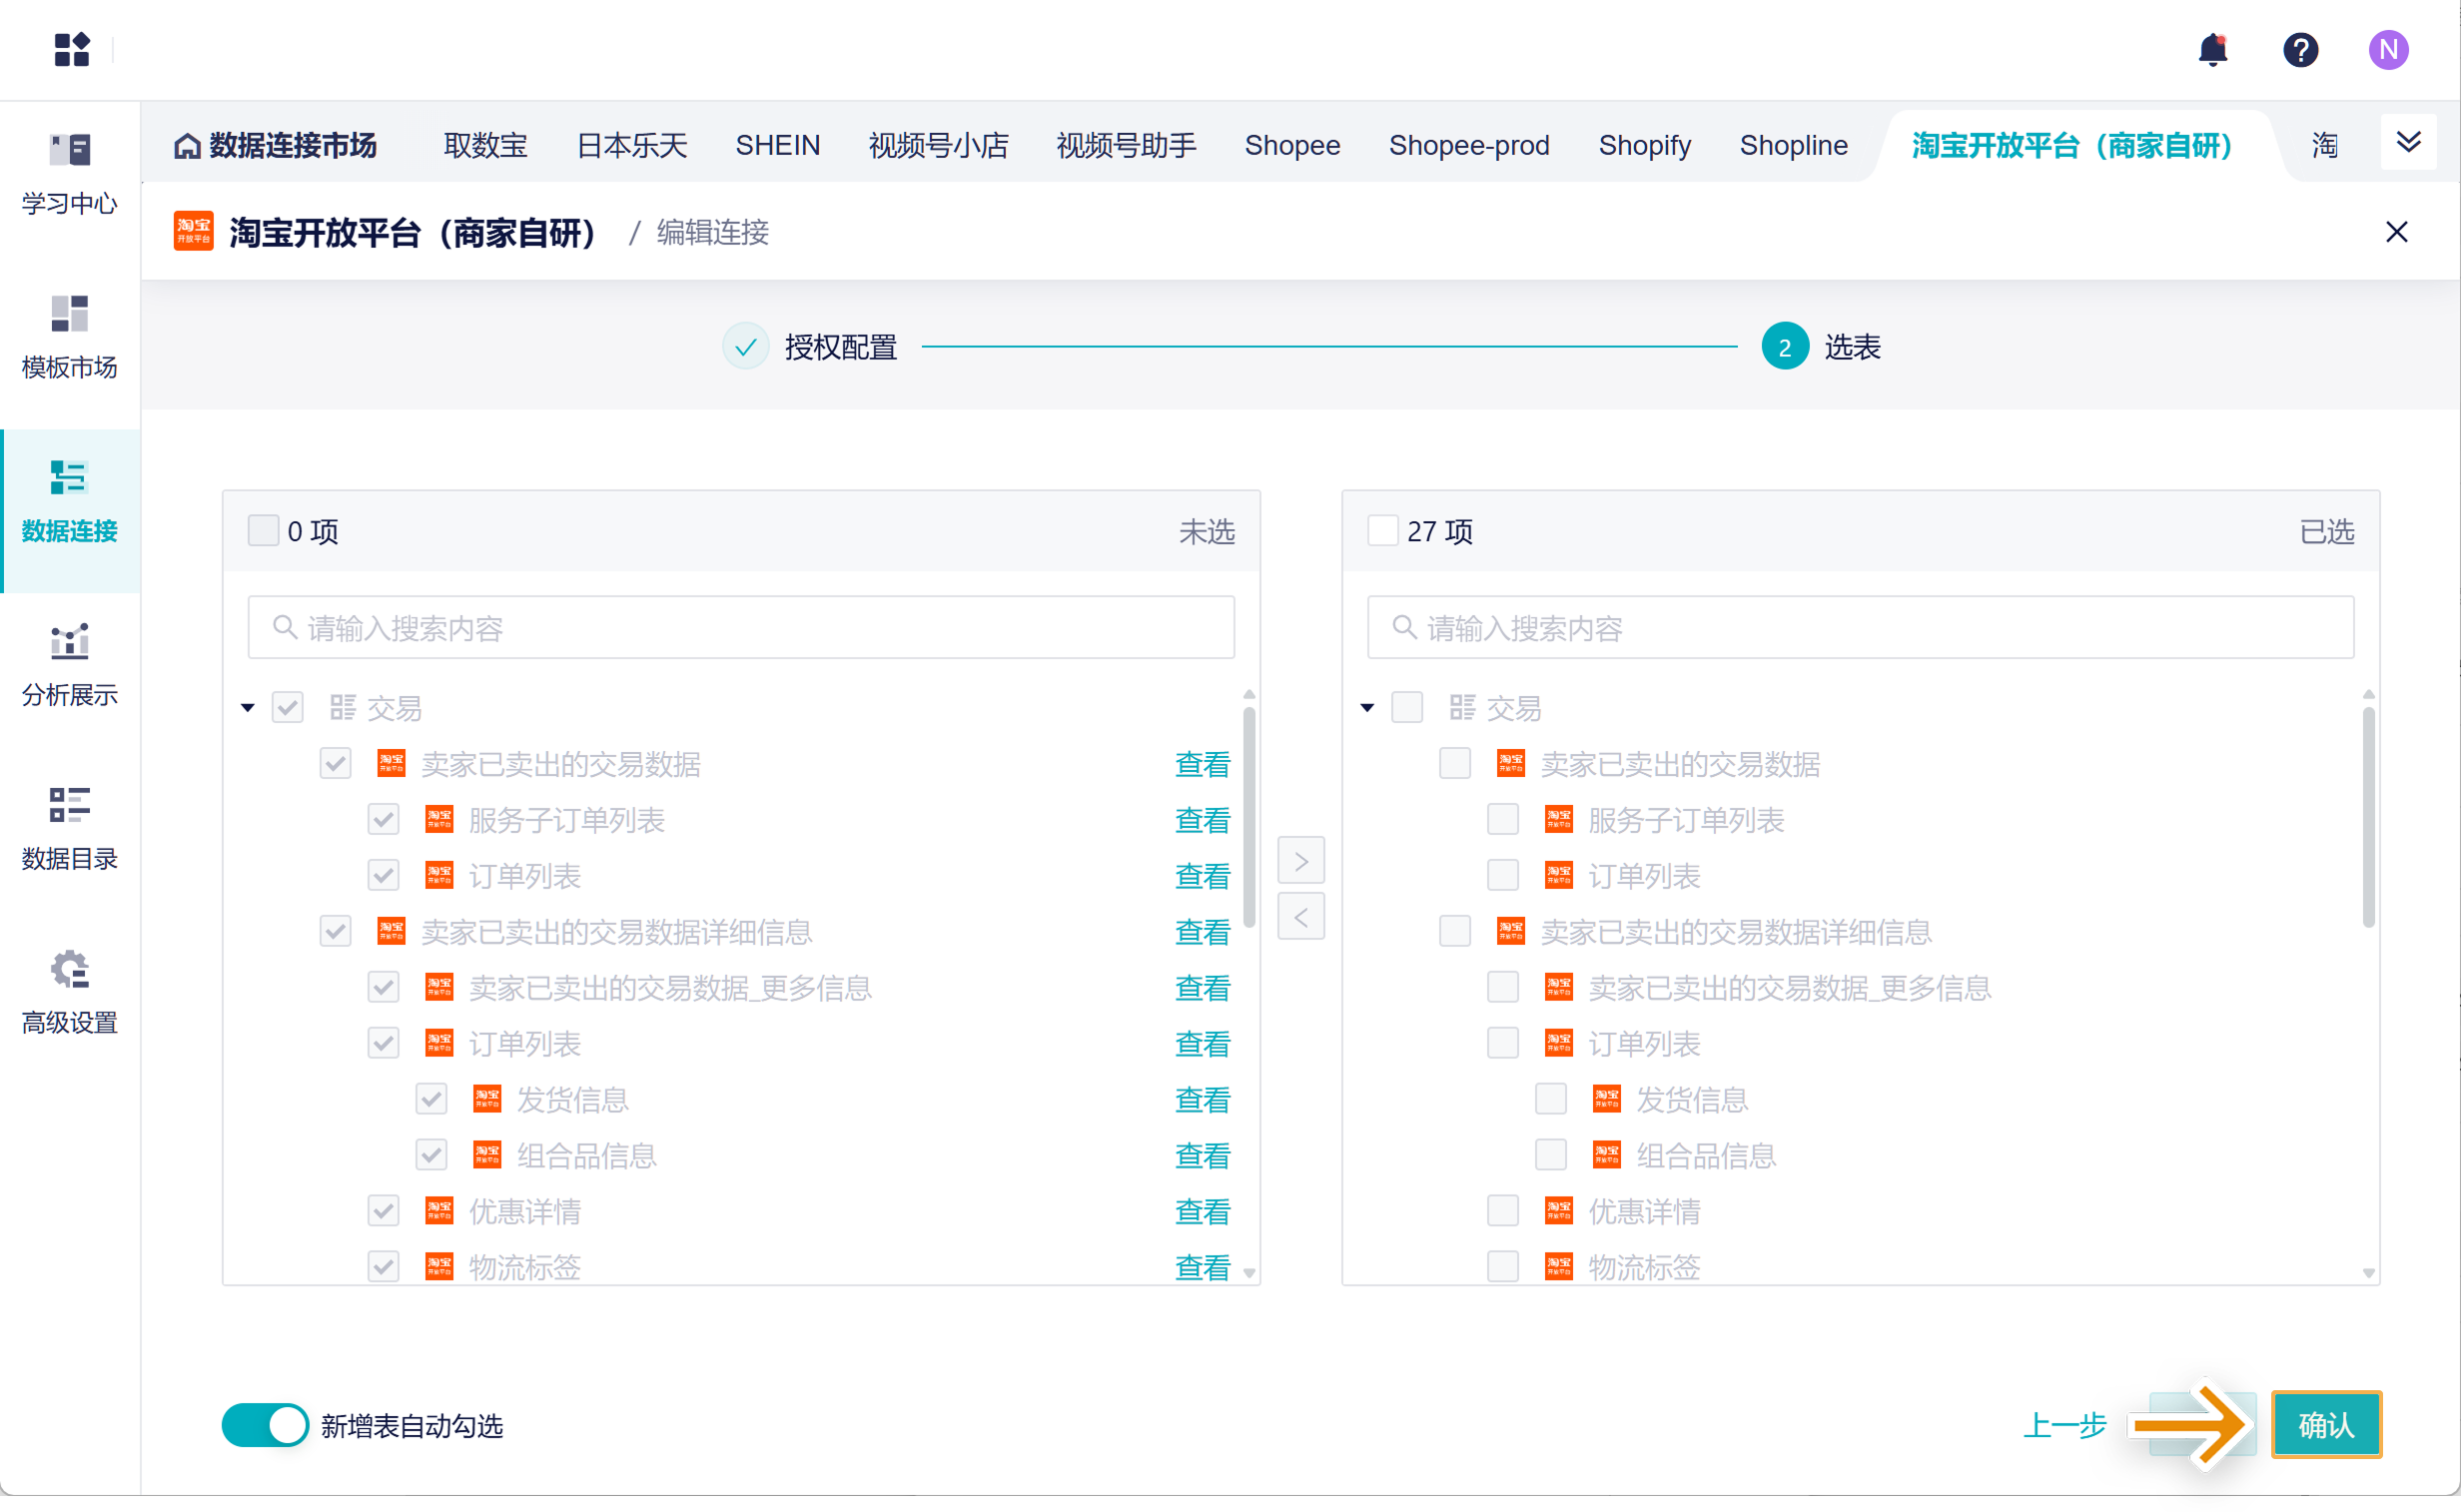
Task: Click 查看 for 组合品信息
Action: point(1202,1156)
